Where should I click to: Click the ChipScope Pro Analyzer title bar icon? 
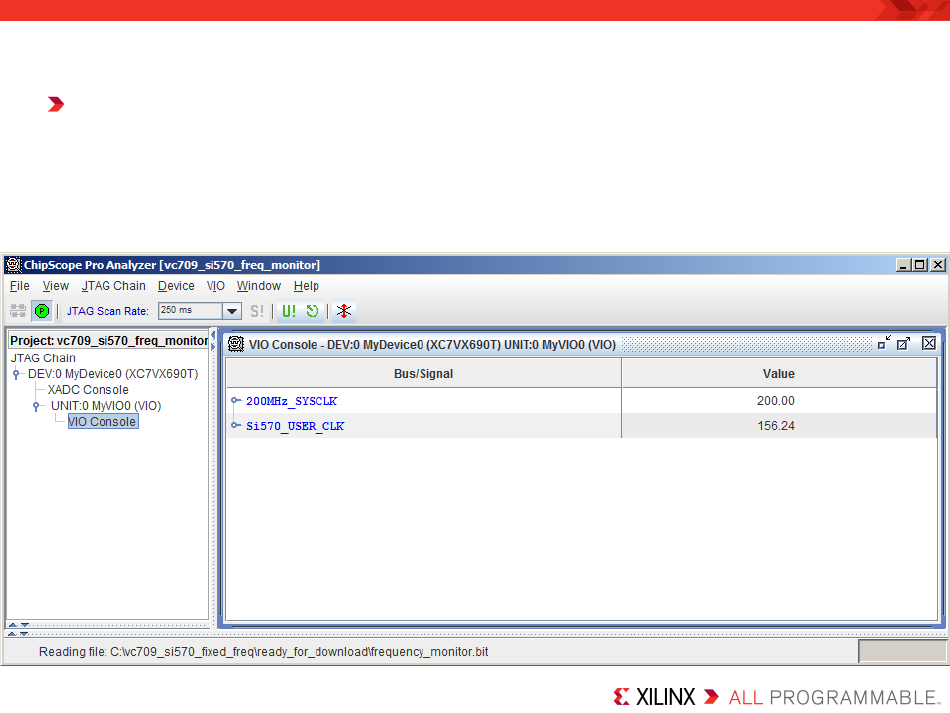tap(13, 265)
